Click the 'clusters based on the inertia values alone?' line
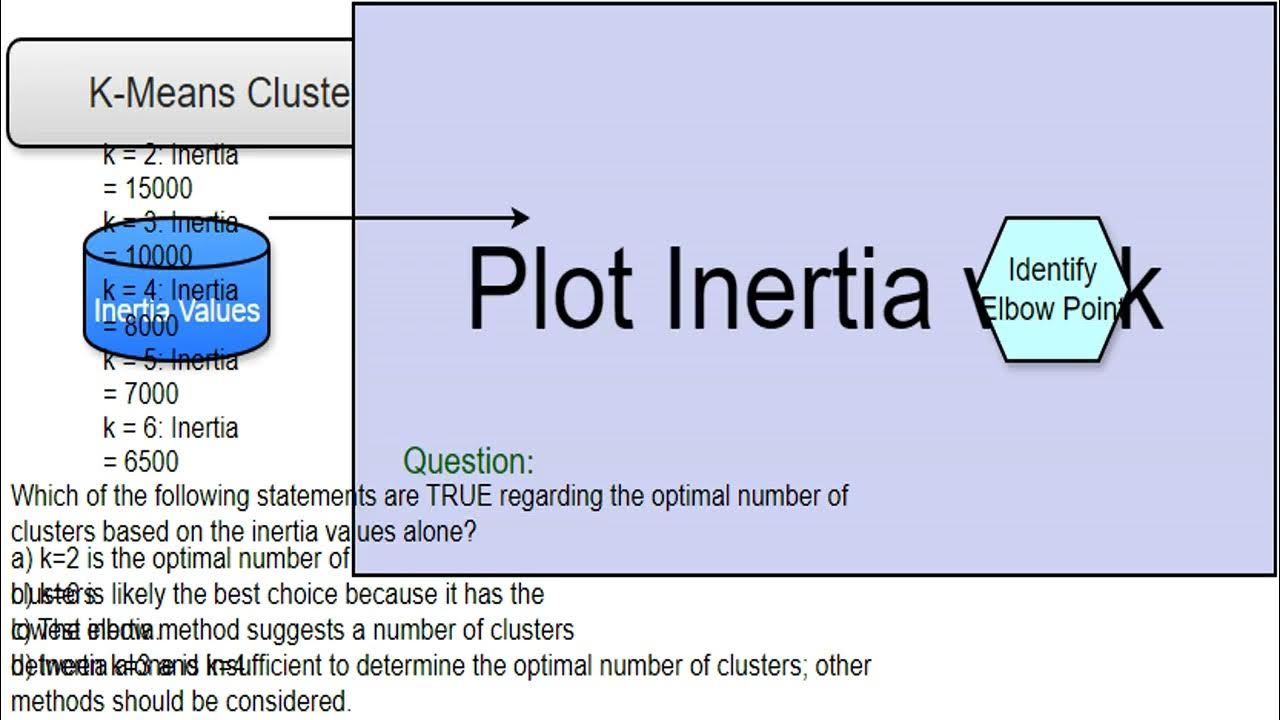The image size is (1280, 720). click(x=243, y=531)
